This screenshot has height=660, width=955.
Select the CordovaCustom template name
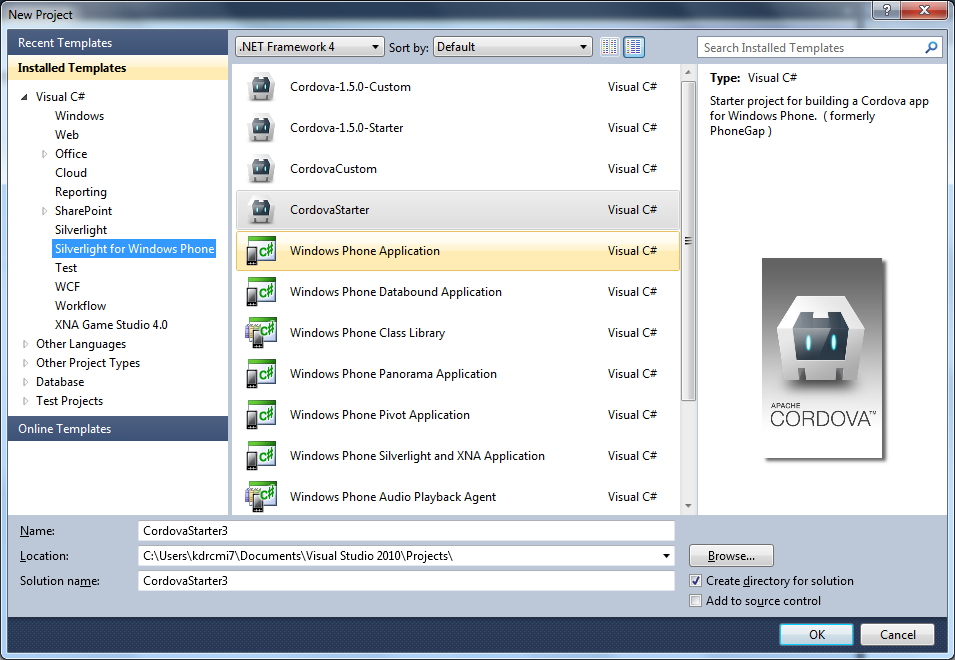pyautogui.click(x=333, y=169)
